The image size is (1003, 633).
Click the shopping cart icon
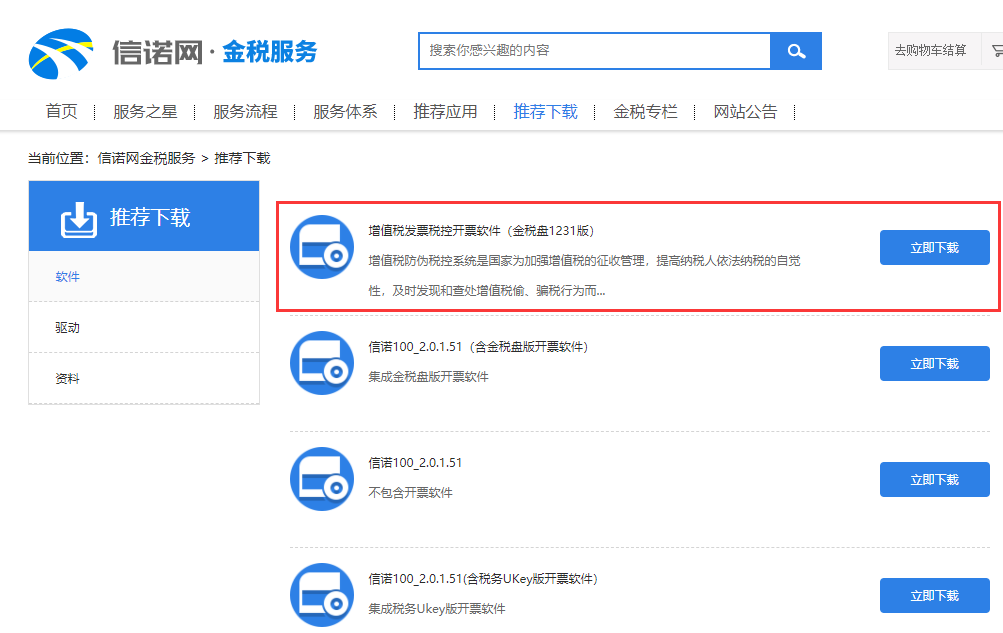pos(997,51)
